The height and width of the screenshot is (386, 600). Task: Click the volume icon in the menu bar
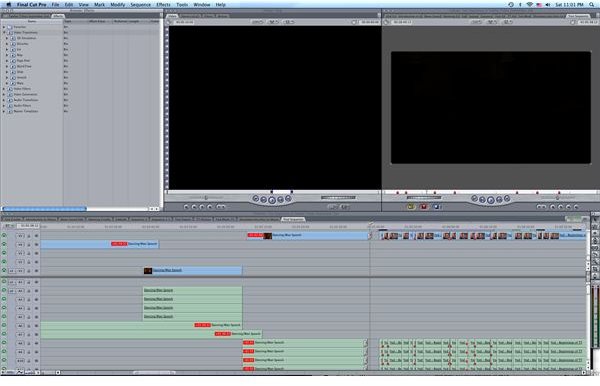548,5
